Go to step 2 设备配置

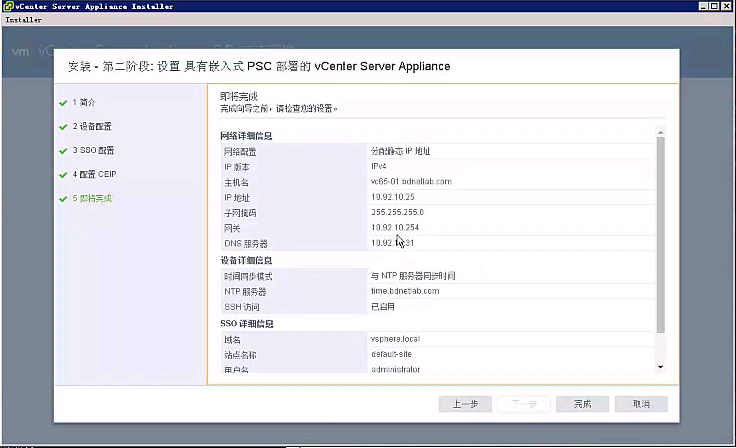tap(92, 126)
